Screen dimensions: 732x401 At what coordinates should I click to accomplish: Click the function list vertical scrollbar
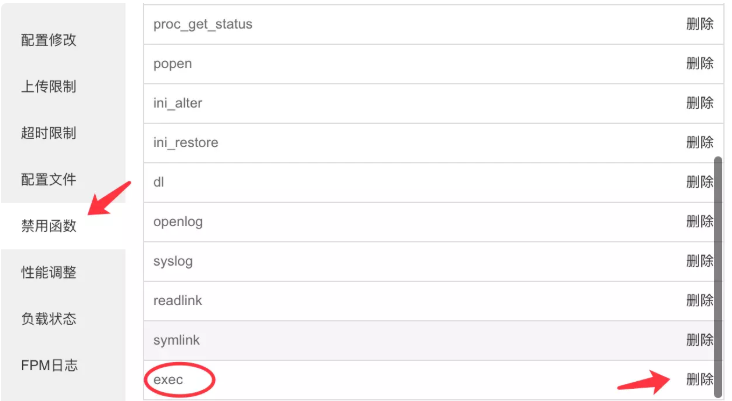(x=718, y=275)
